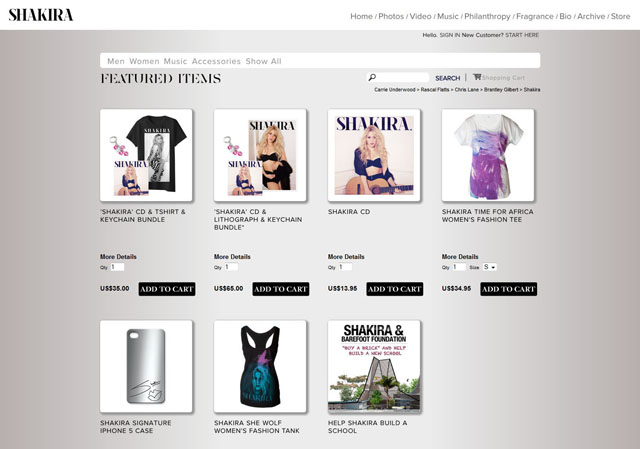
Task: Click Shakira breadcrumb link
Action: click(x=532, y=89)
